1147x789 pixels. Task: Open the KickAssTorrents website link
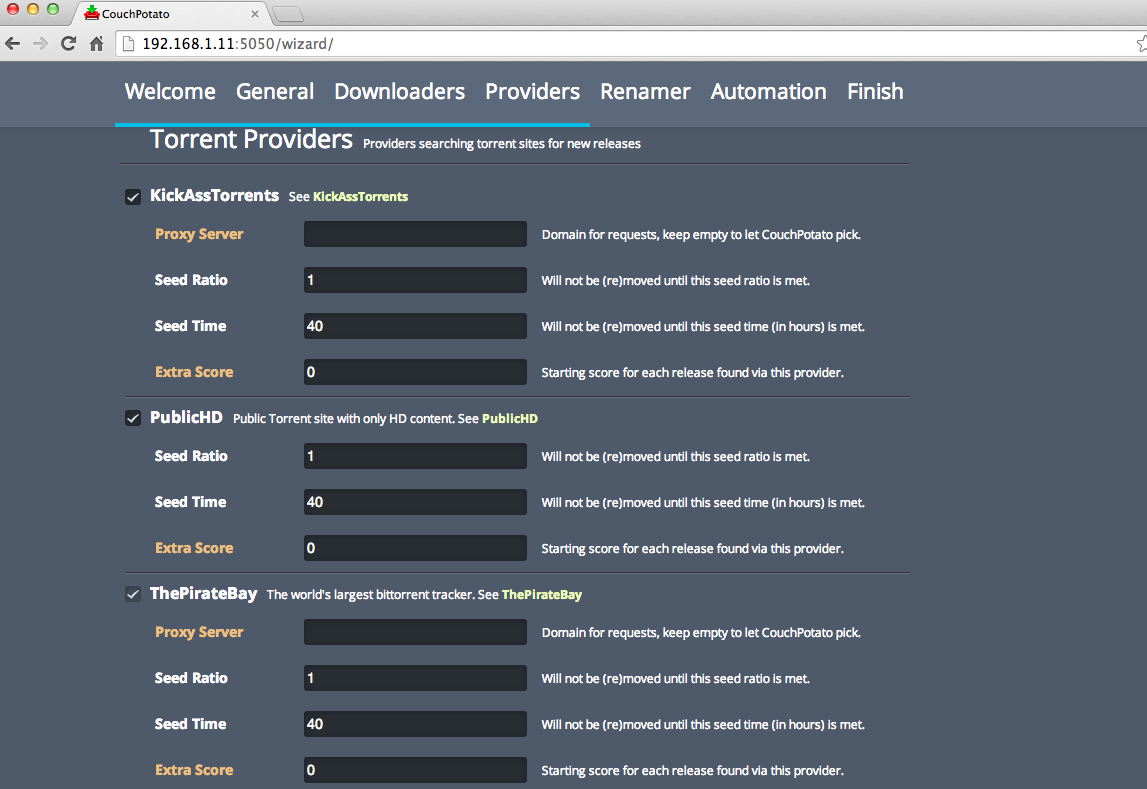pos(361,197)
